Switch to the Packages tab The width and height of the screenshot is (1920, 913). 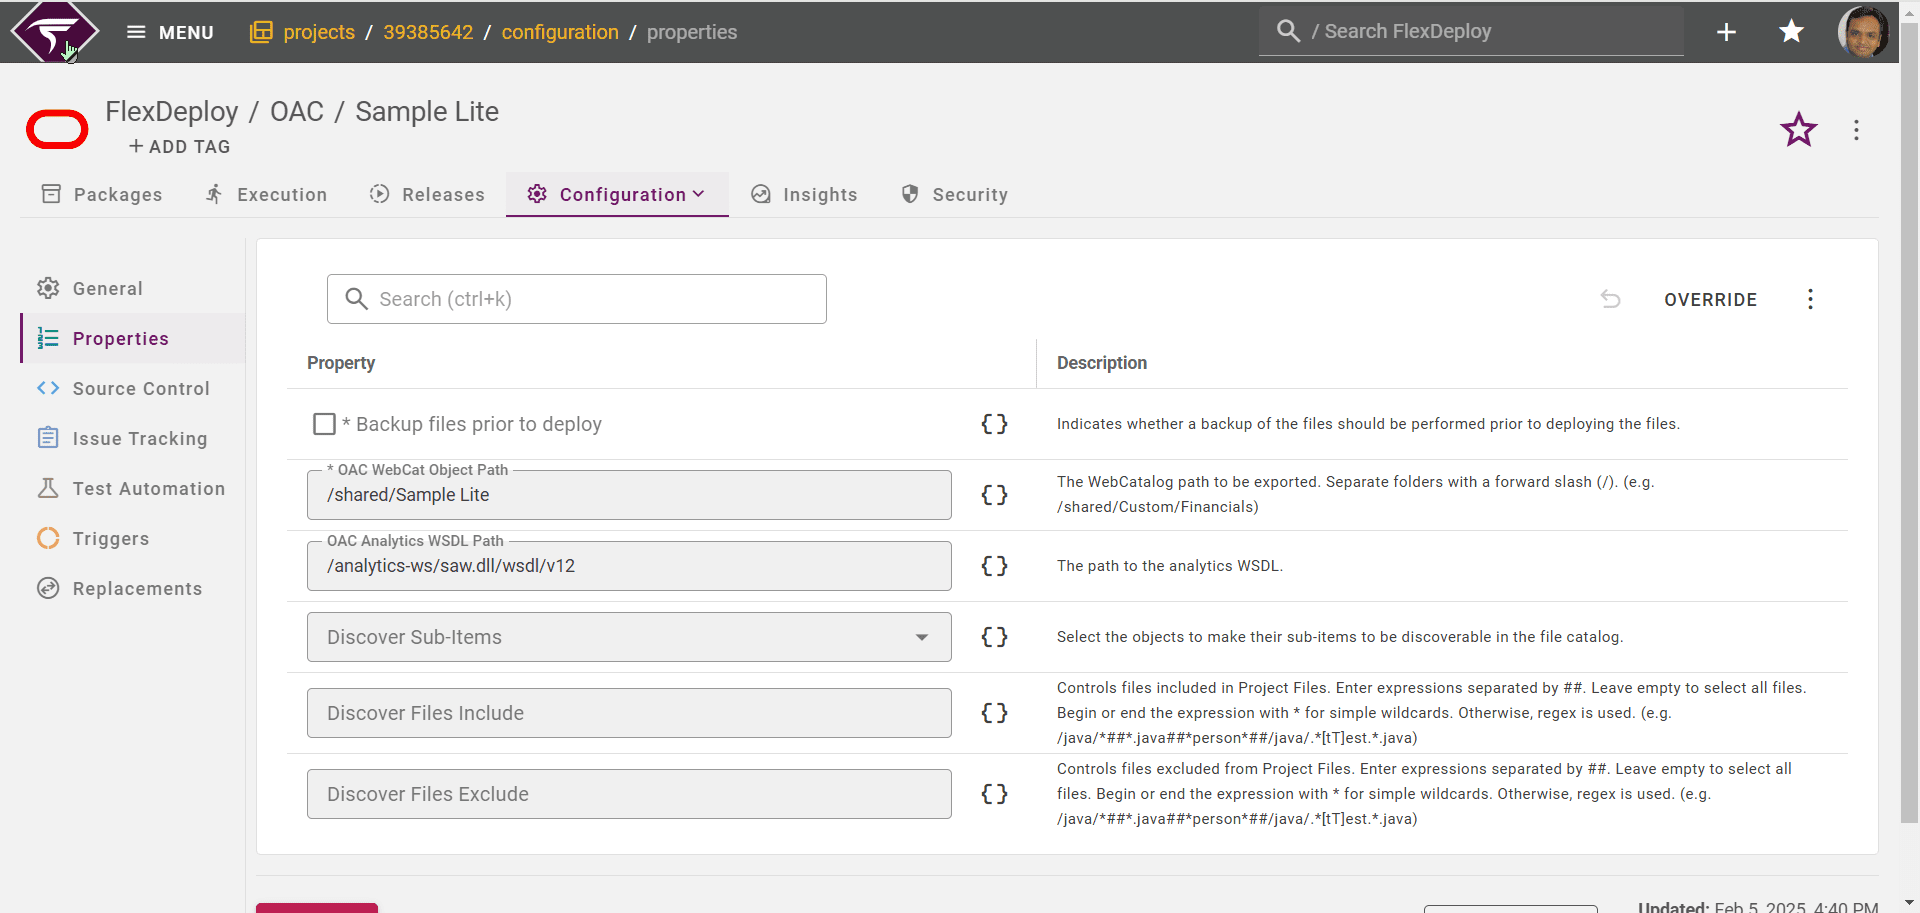tap(102, 195)
